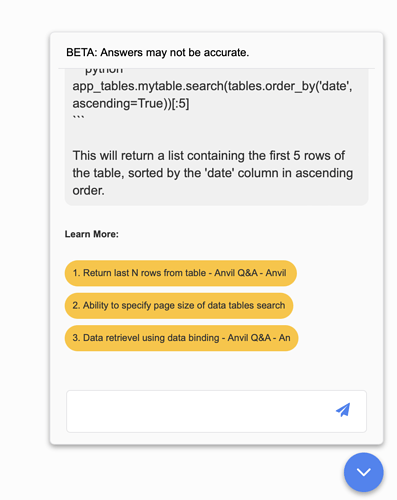Click the '2.' number on second suggestion

tap(76, 305)
